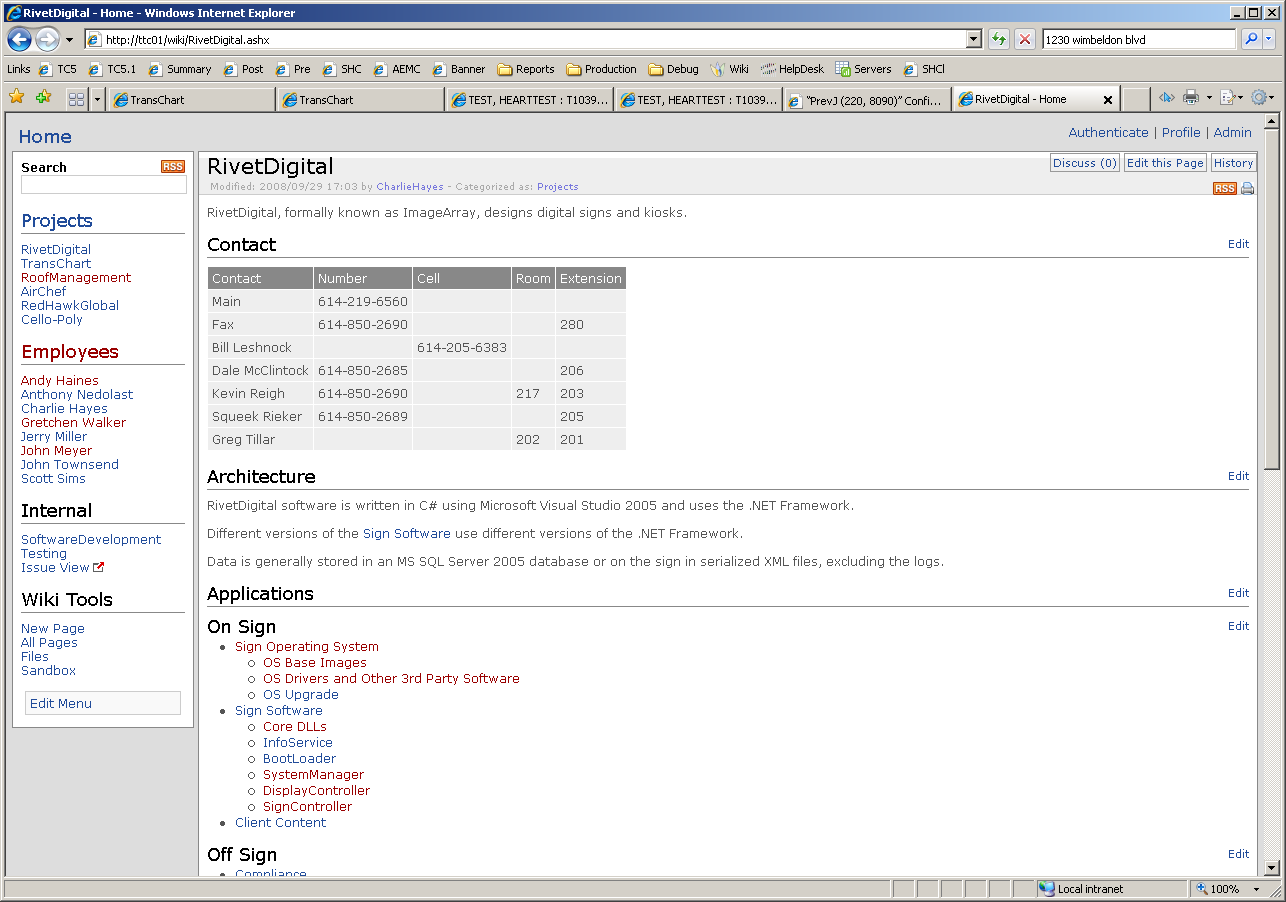Open Charlie Hayes employee page

pyautogui.click(x=64, y=409)
